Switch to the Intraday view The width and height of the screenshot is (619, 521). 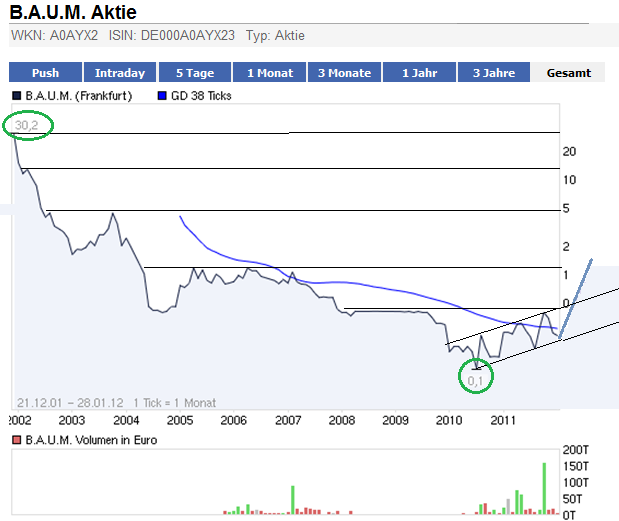120,73
